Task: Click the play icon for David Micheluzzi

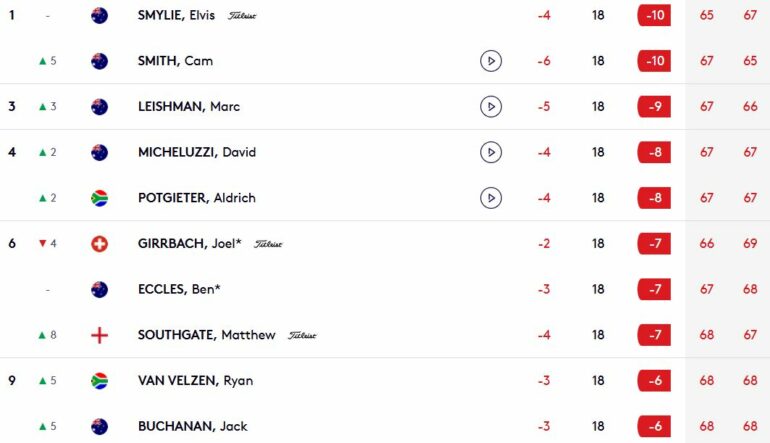Action: pyautogui.click(x=491, y=152)
